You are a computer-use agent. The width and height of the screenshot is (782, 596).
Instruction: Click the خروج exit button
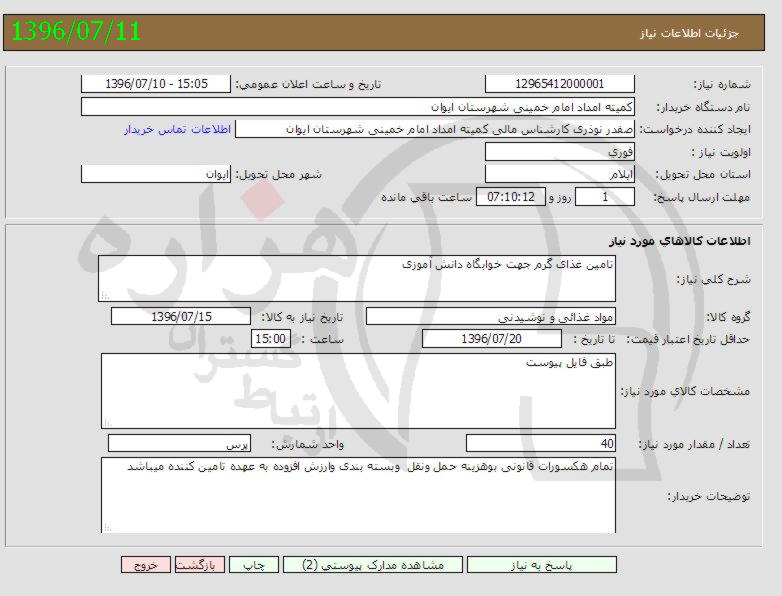pos(146,565)
